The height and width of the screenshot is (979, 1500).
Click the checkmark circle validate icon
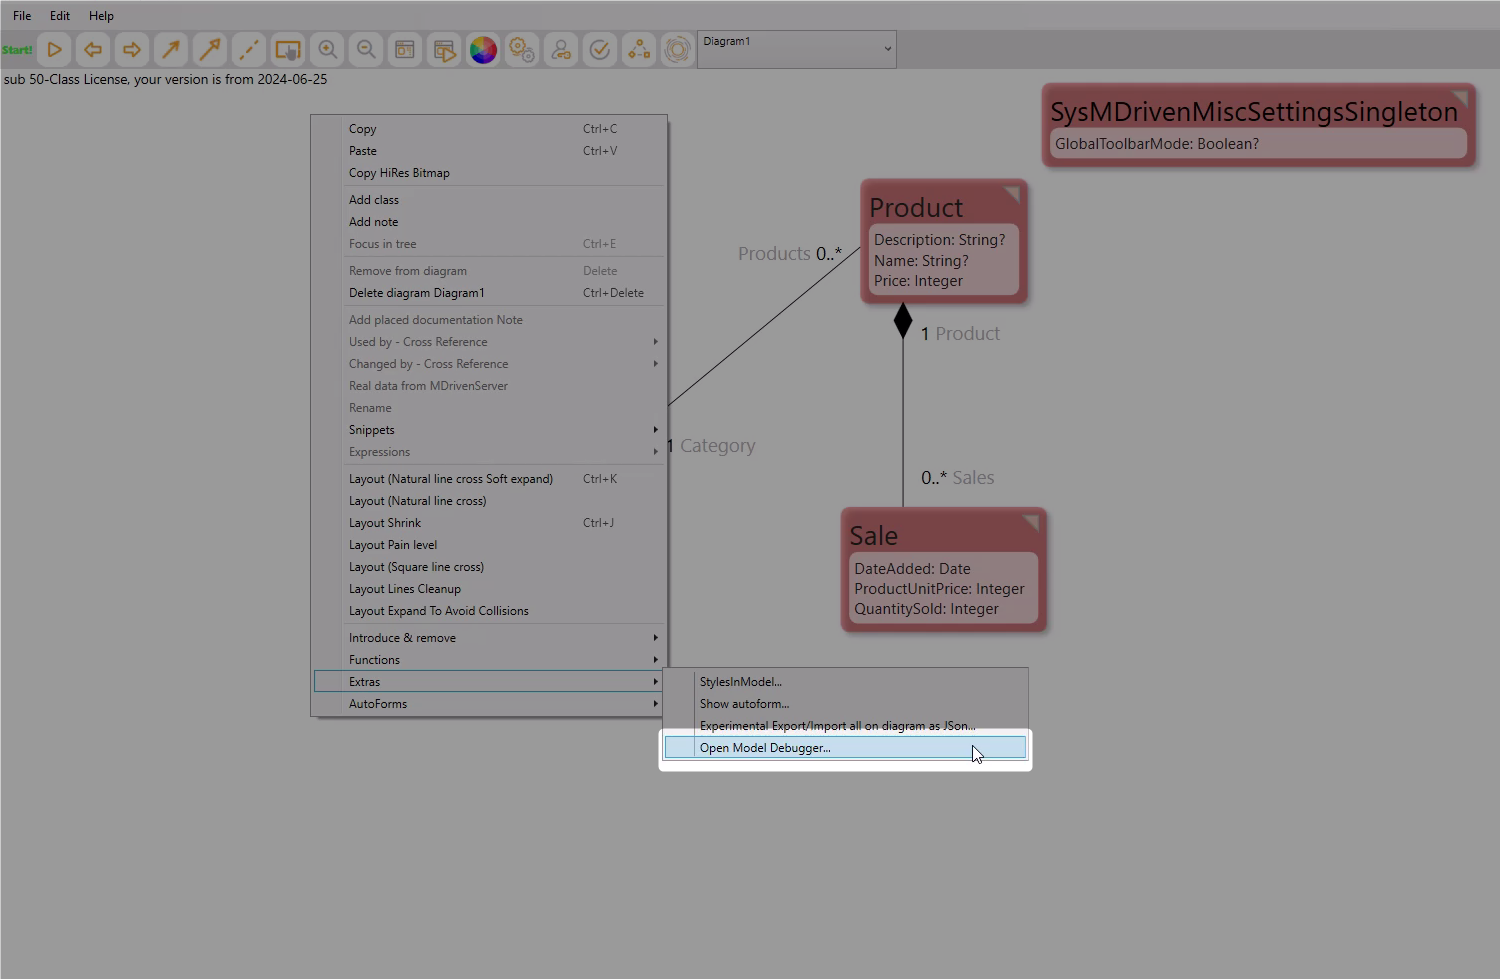[x=600, y=49]
